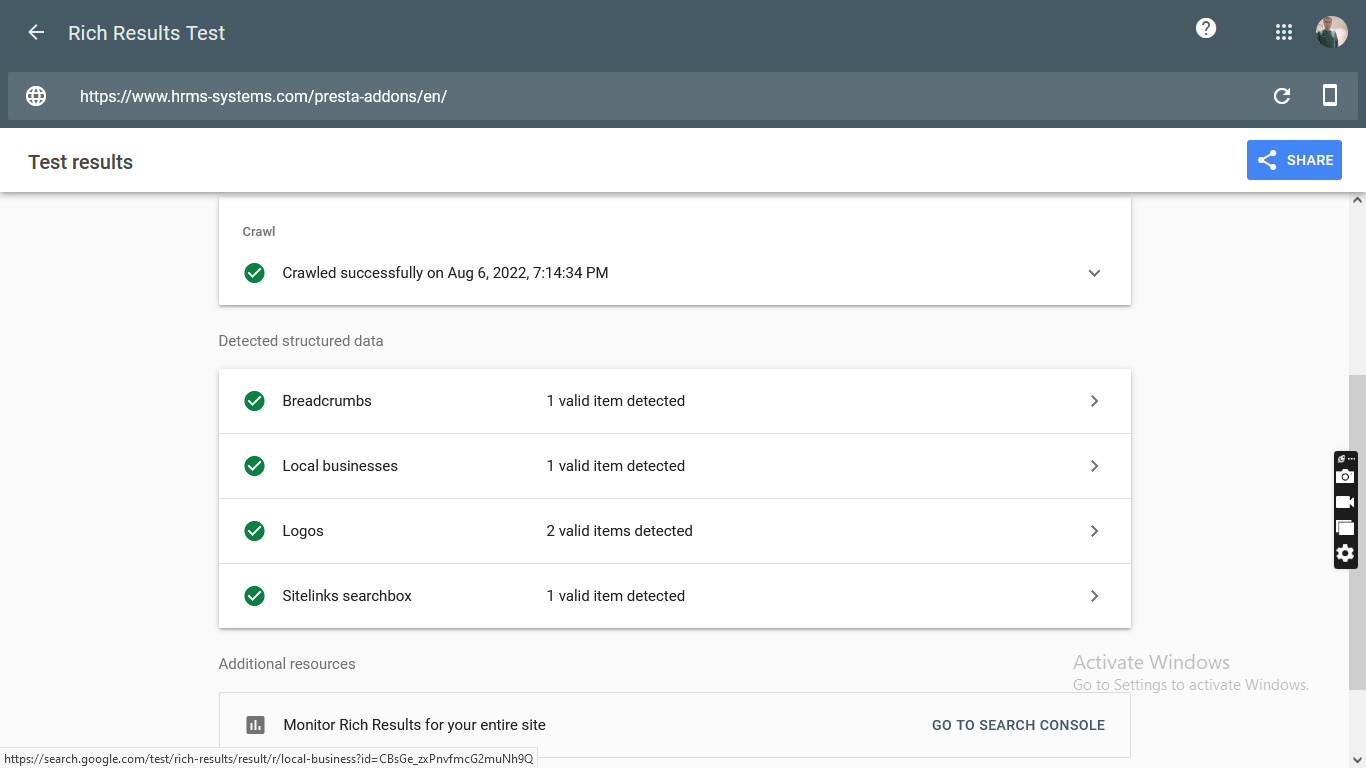Open the gear settings in the floating toolbar
This screenshot has width=1366, height=768.
click(1345, 553)
